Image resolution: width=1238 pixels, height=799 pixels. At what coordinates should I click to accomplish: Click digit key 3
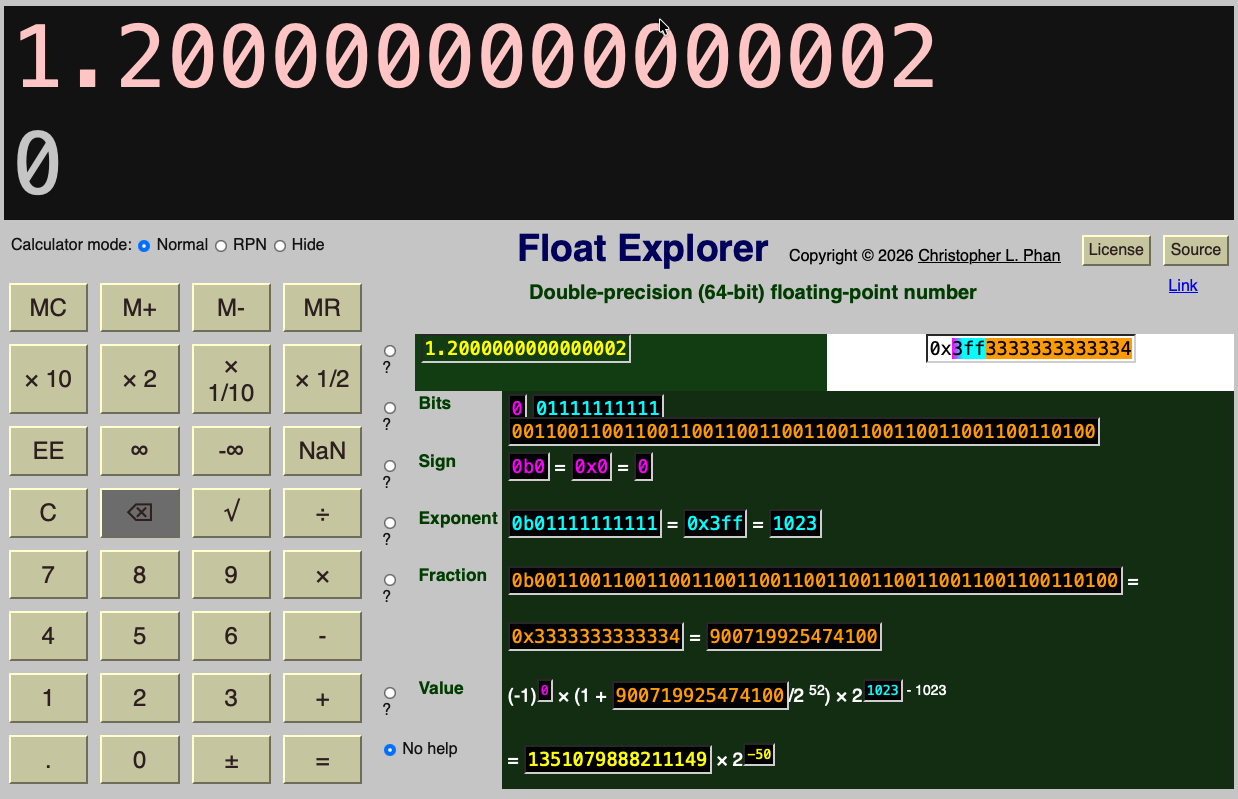(231, 698)
